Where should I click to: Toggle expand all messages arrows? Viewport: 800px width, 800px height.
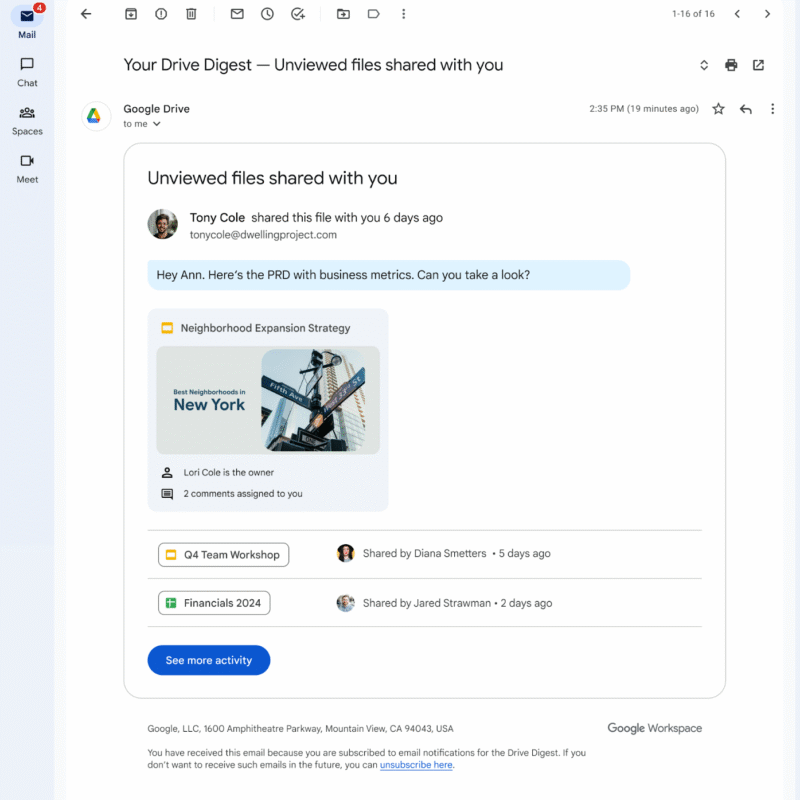[x=704, y=65]
